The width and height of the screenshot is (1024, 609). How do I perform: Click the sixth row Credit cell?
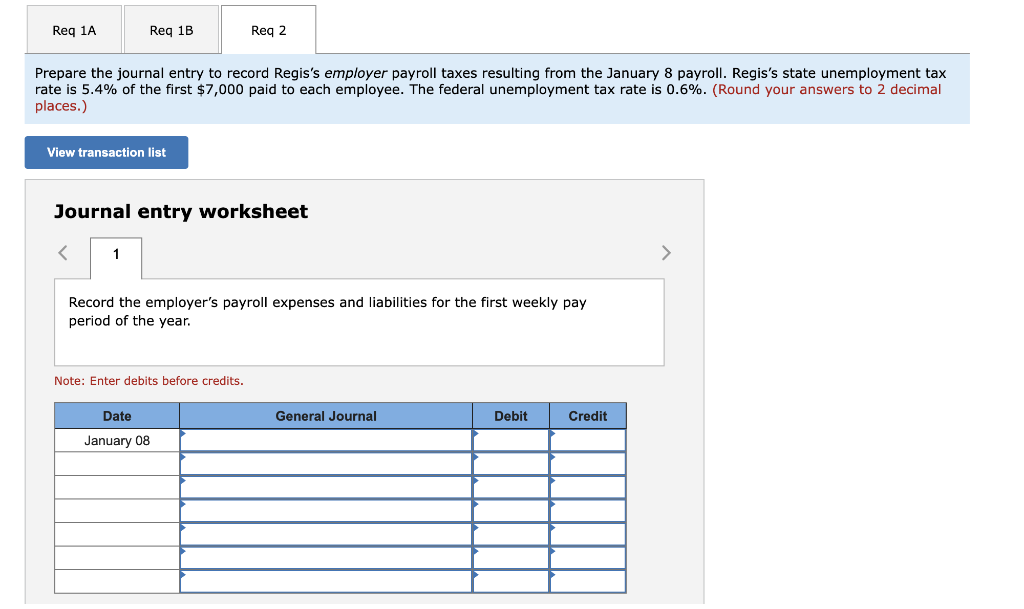coord(588,557)
